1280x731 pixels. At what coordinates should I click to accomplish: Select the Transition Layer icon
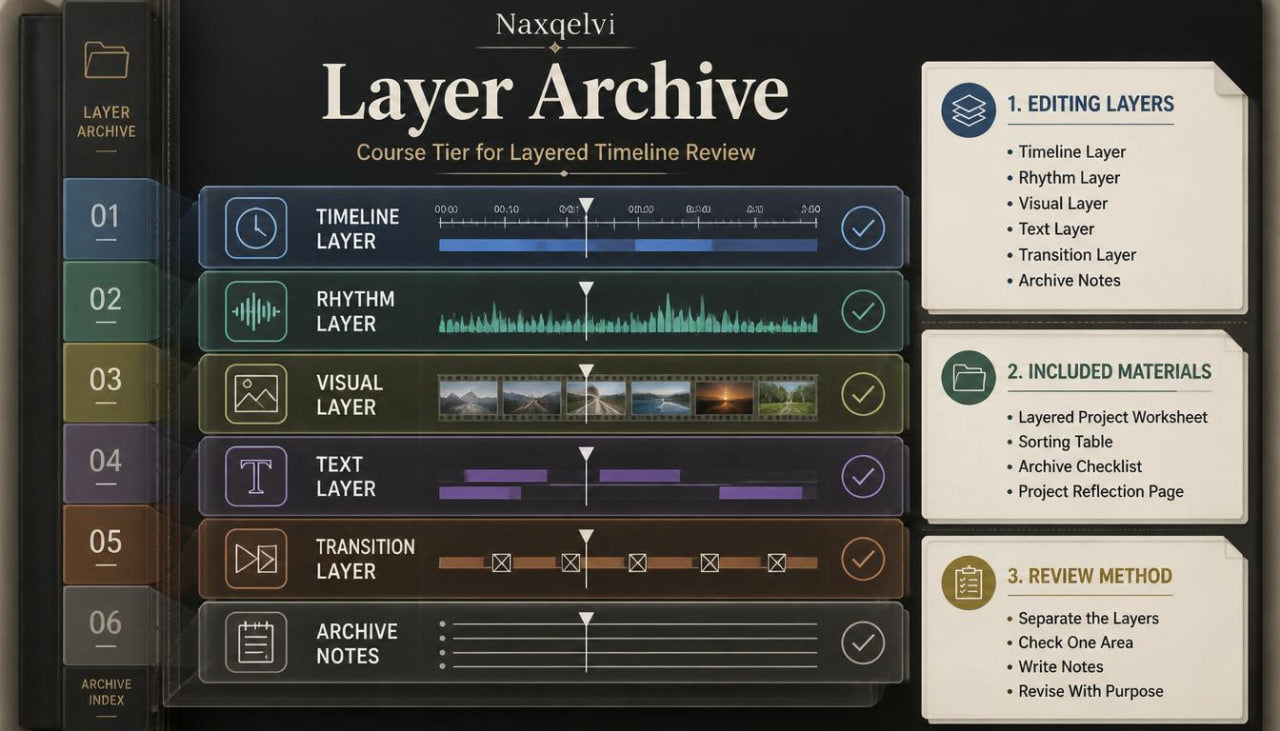point(256,559)
